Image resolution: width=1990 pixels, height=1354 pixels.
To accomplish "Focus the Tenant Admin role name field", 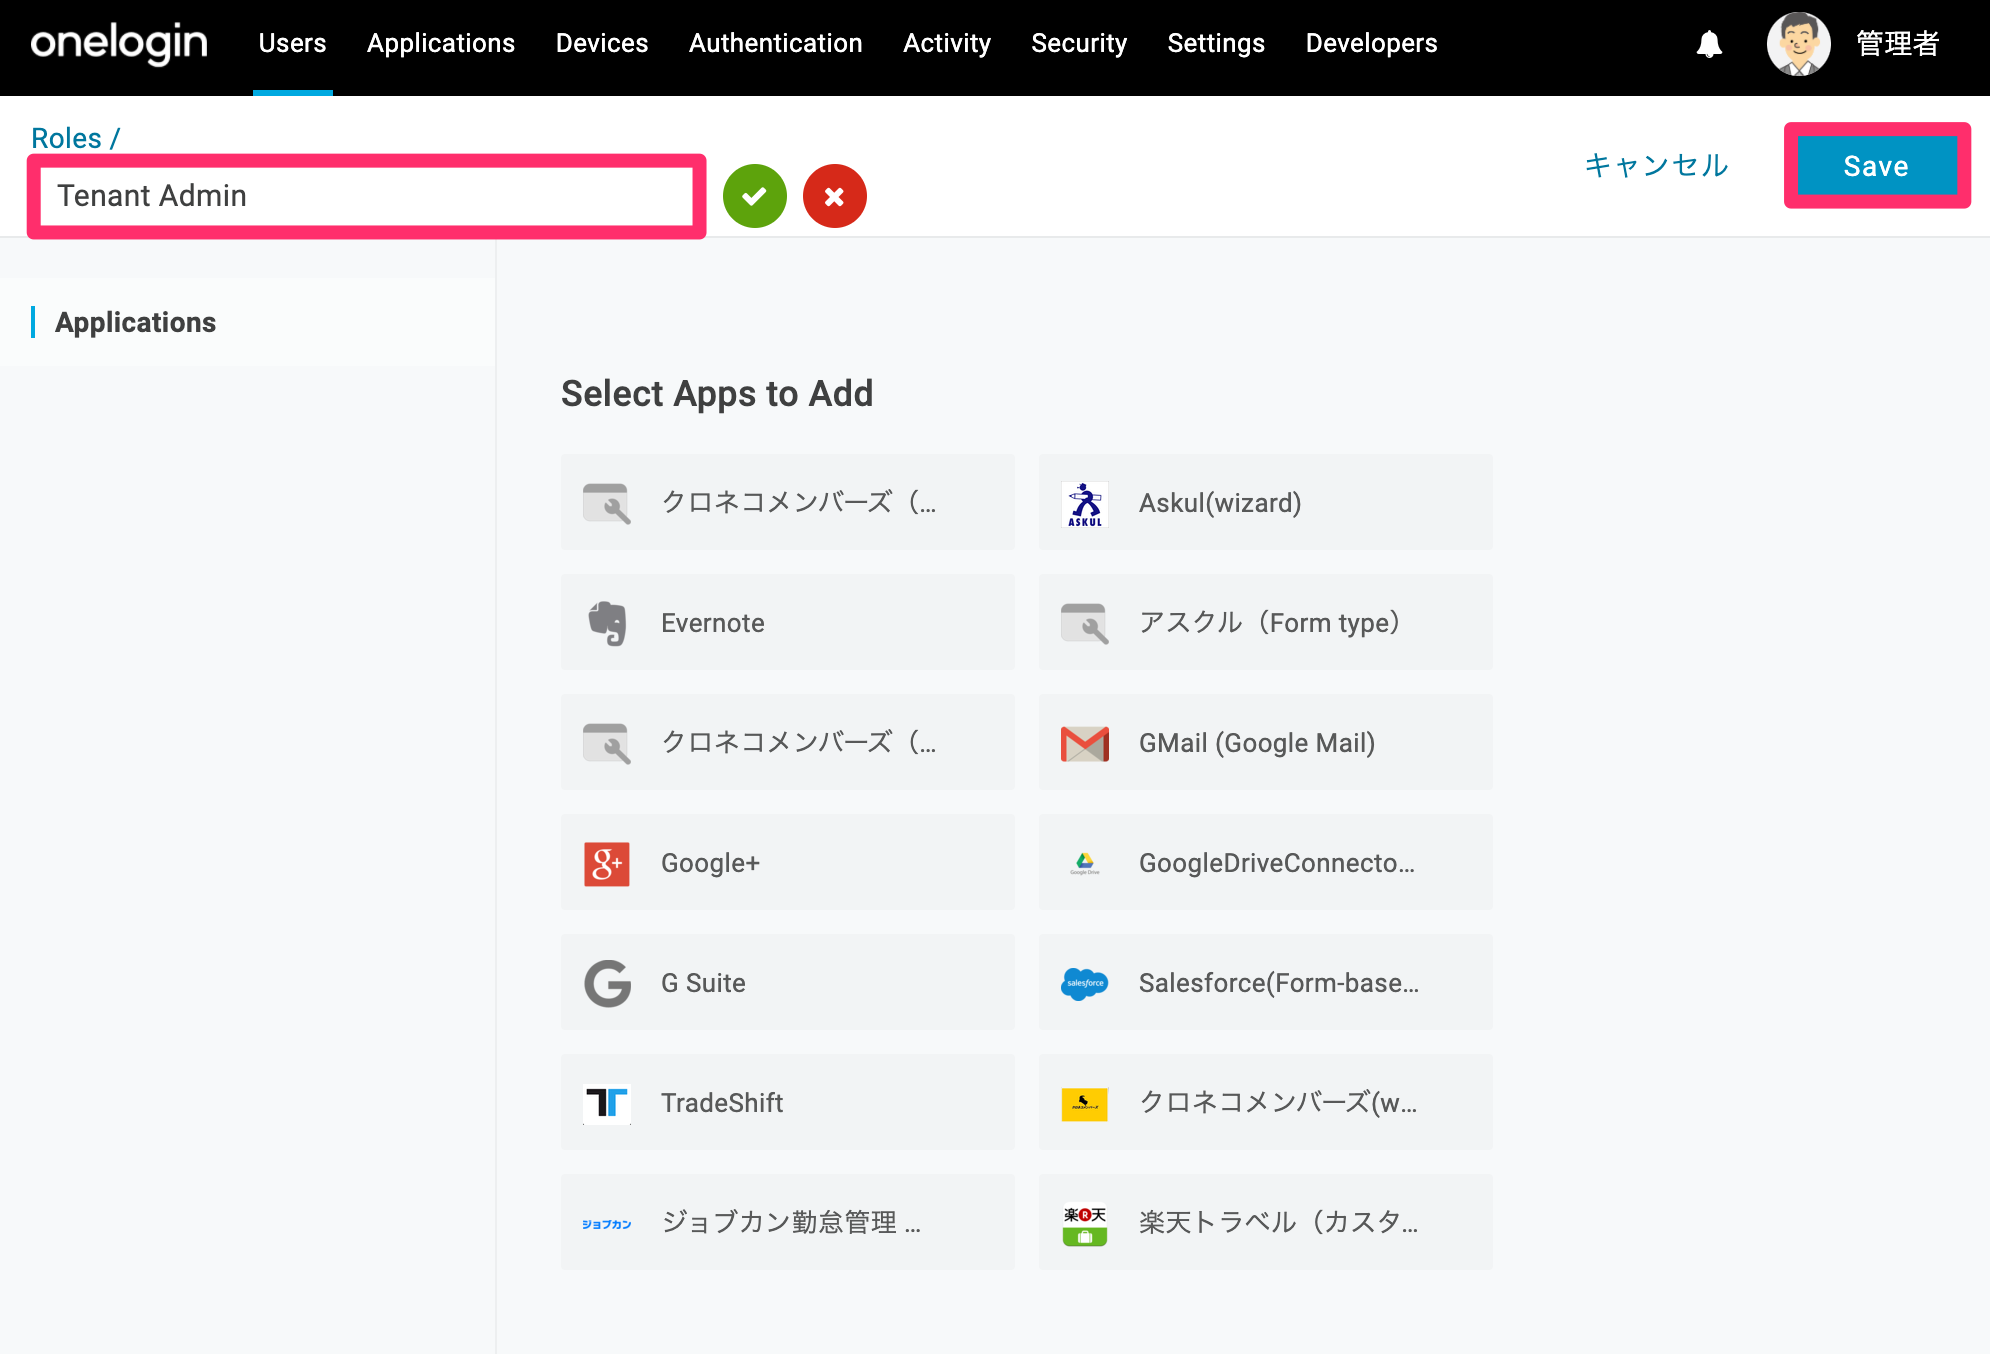I will tap(367, 196).
